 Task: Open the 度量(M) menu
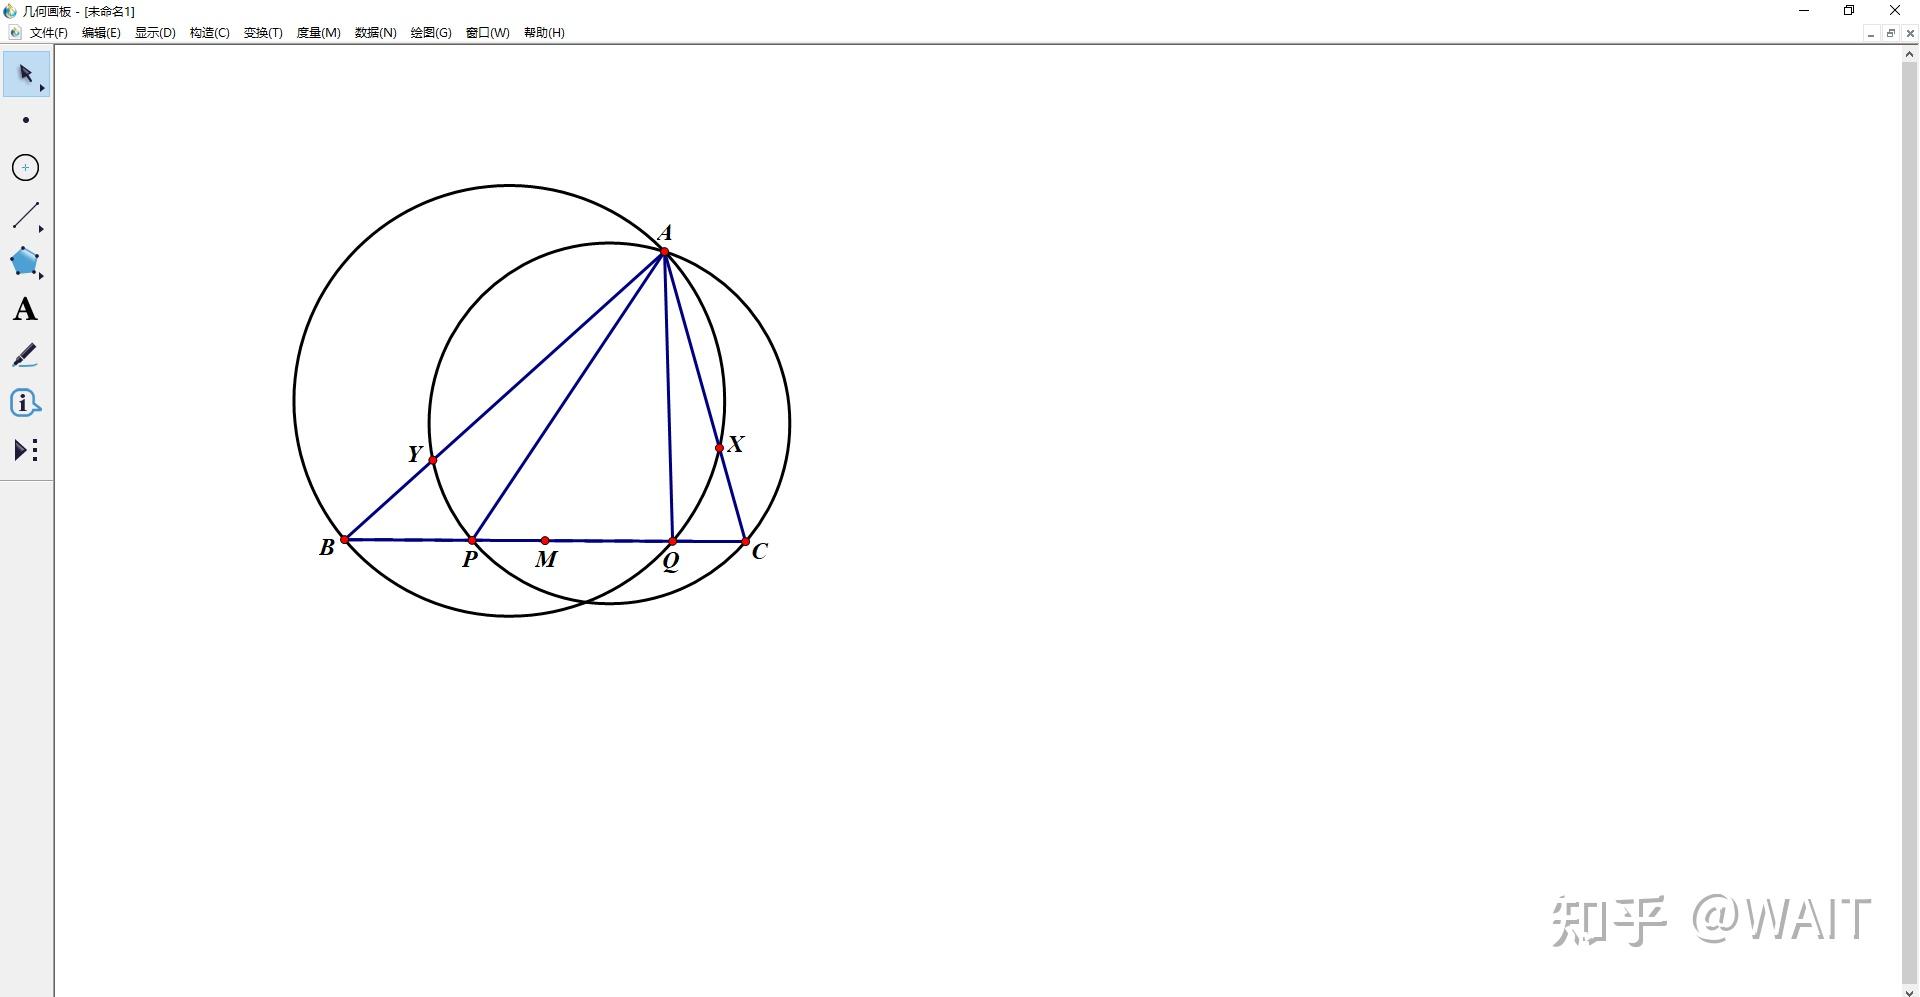point(318,33)
